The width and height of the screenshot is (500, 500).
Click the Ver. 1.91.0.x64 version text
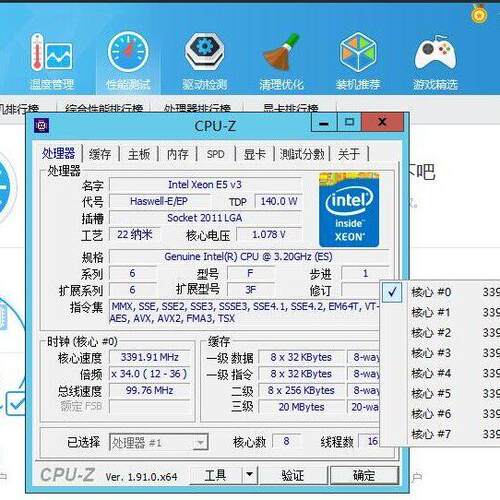pyautogui.click(x=141, y=477)
